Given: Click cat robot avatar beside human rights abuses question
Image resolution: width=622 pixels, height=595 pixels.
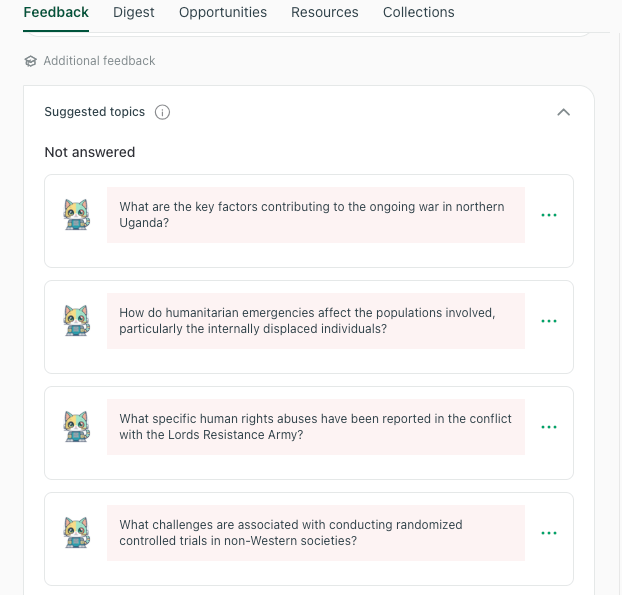Looking at the screenshot, I should point(77,427).
